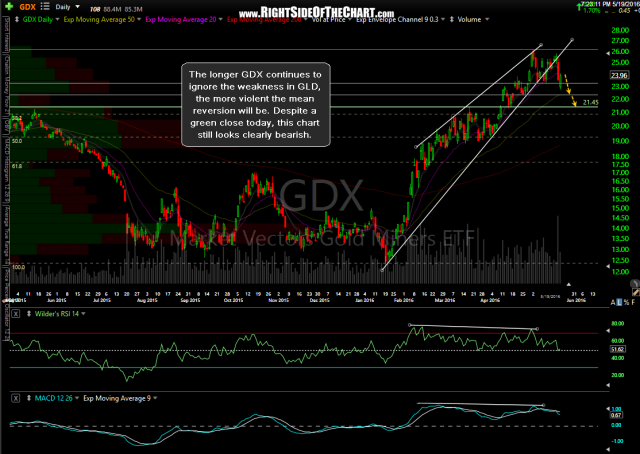Click RSI divergence line right endpoint handle
Viewport: 640px width, 454px height.
[x=537, y=329]
